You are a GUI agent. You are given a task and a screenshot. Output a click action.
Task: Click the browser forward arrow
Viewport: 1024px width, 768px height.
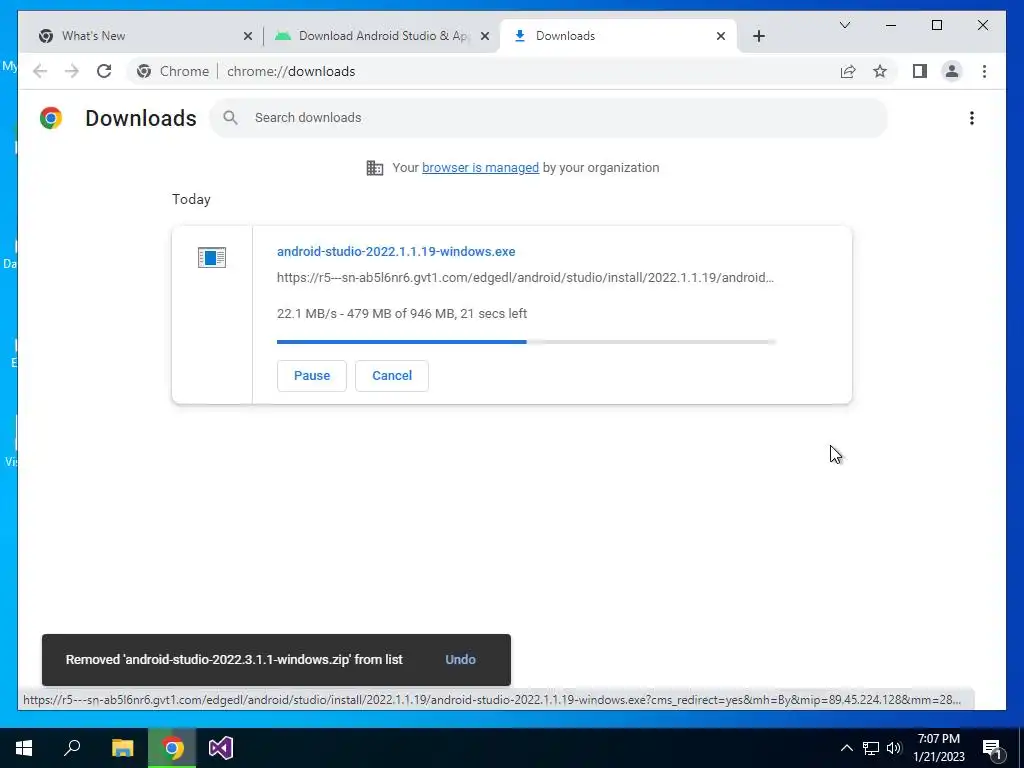tap(72, 71)
